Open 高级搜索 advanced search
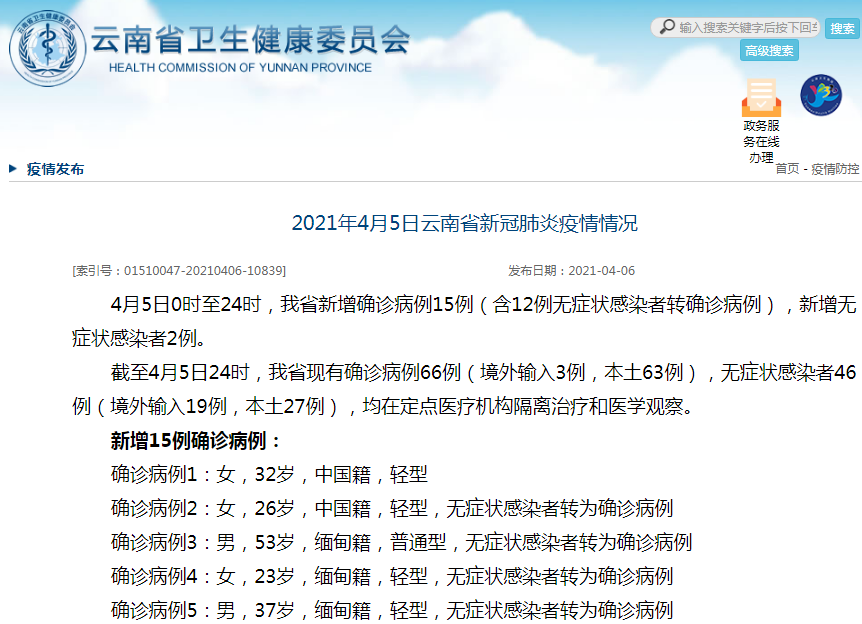The width and height of the screenshot is (862, 624). point(769,51)
